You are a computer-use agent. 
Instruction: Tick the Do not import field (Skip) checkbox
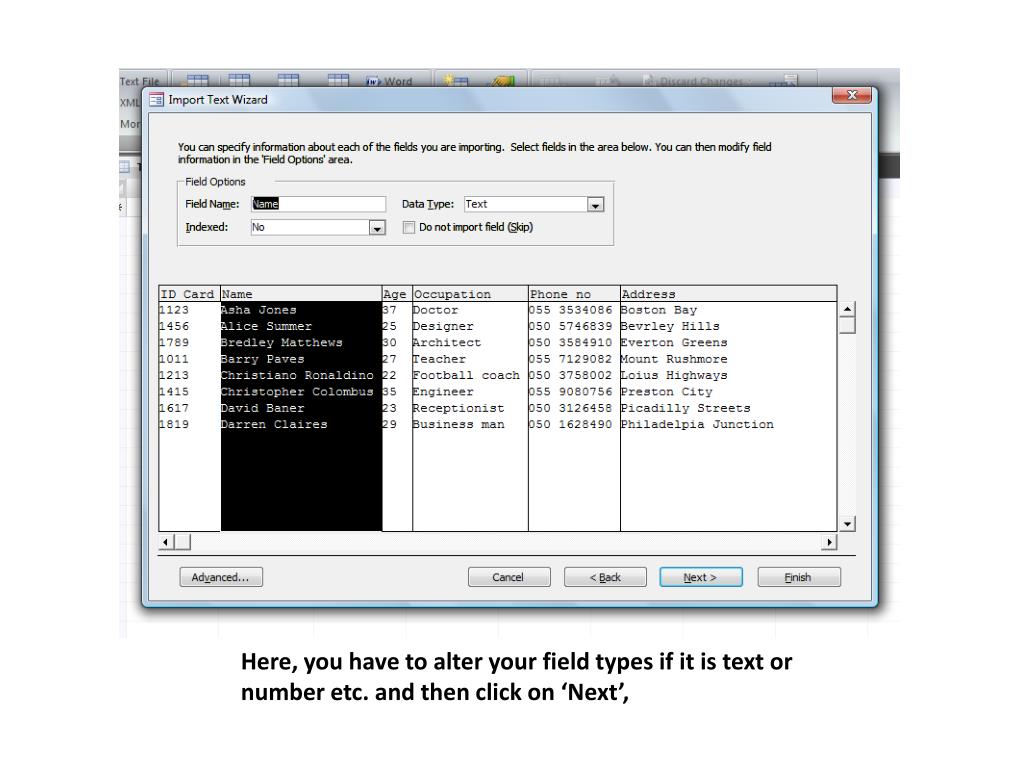[409, 228]
